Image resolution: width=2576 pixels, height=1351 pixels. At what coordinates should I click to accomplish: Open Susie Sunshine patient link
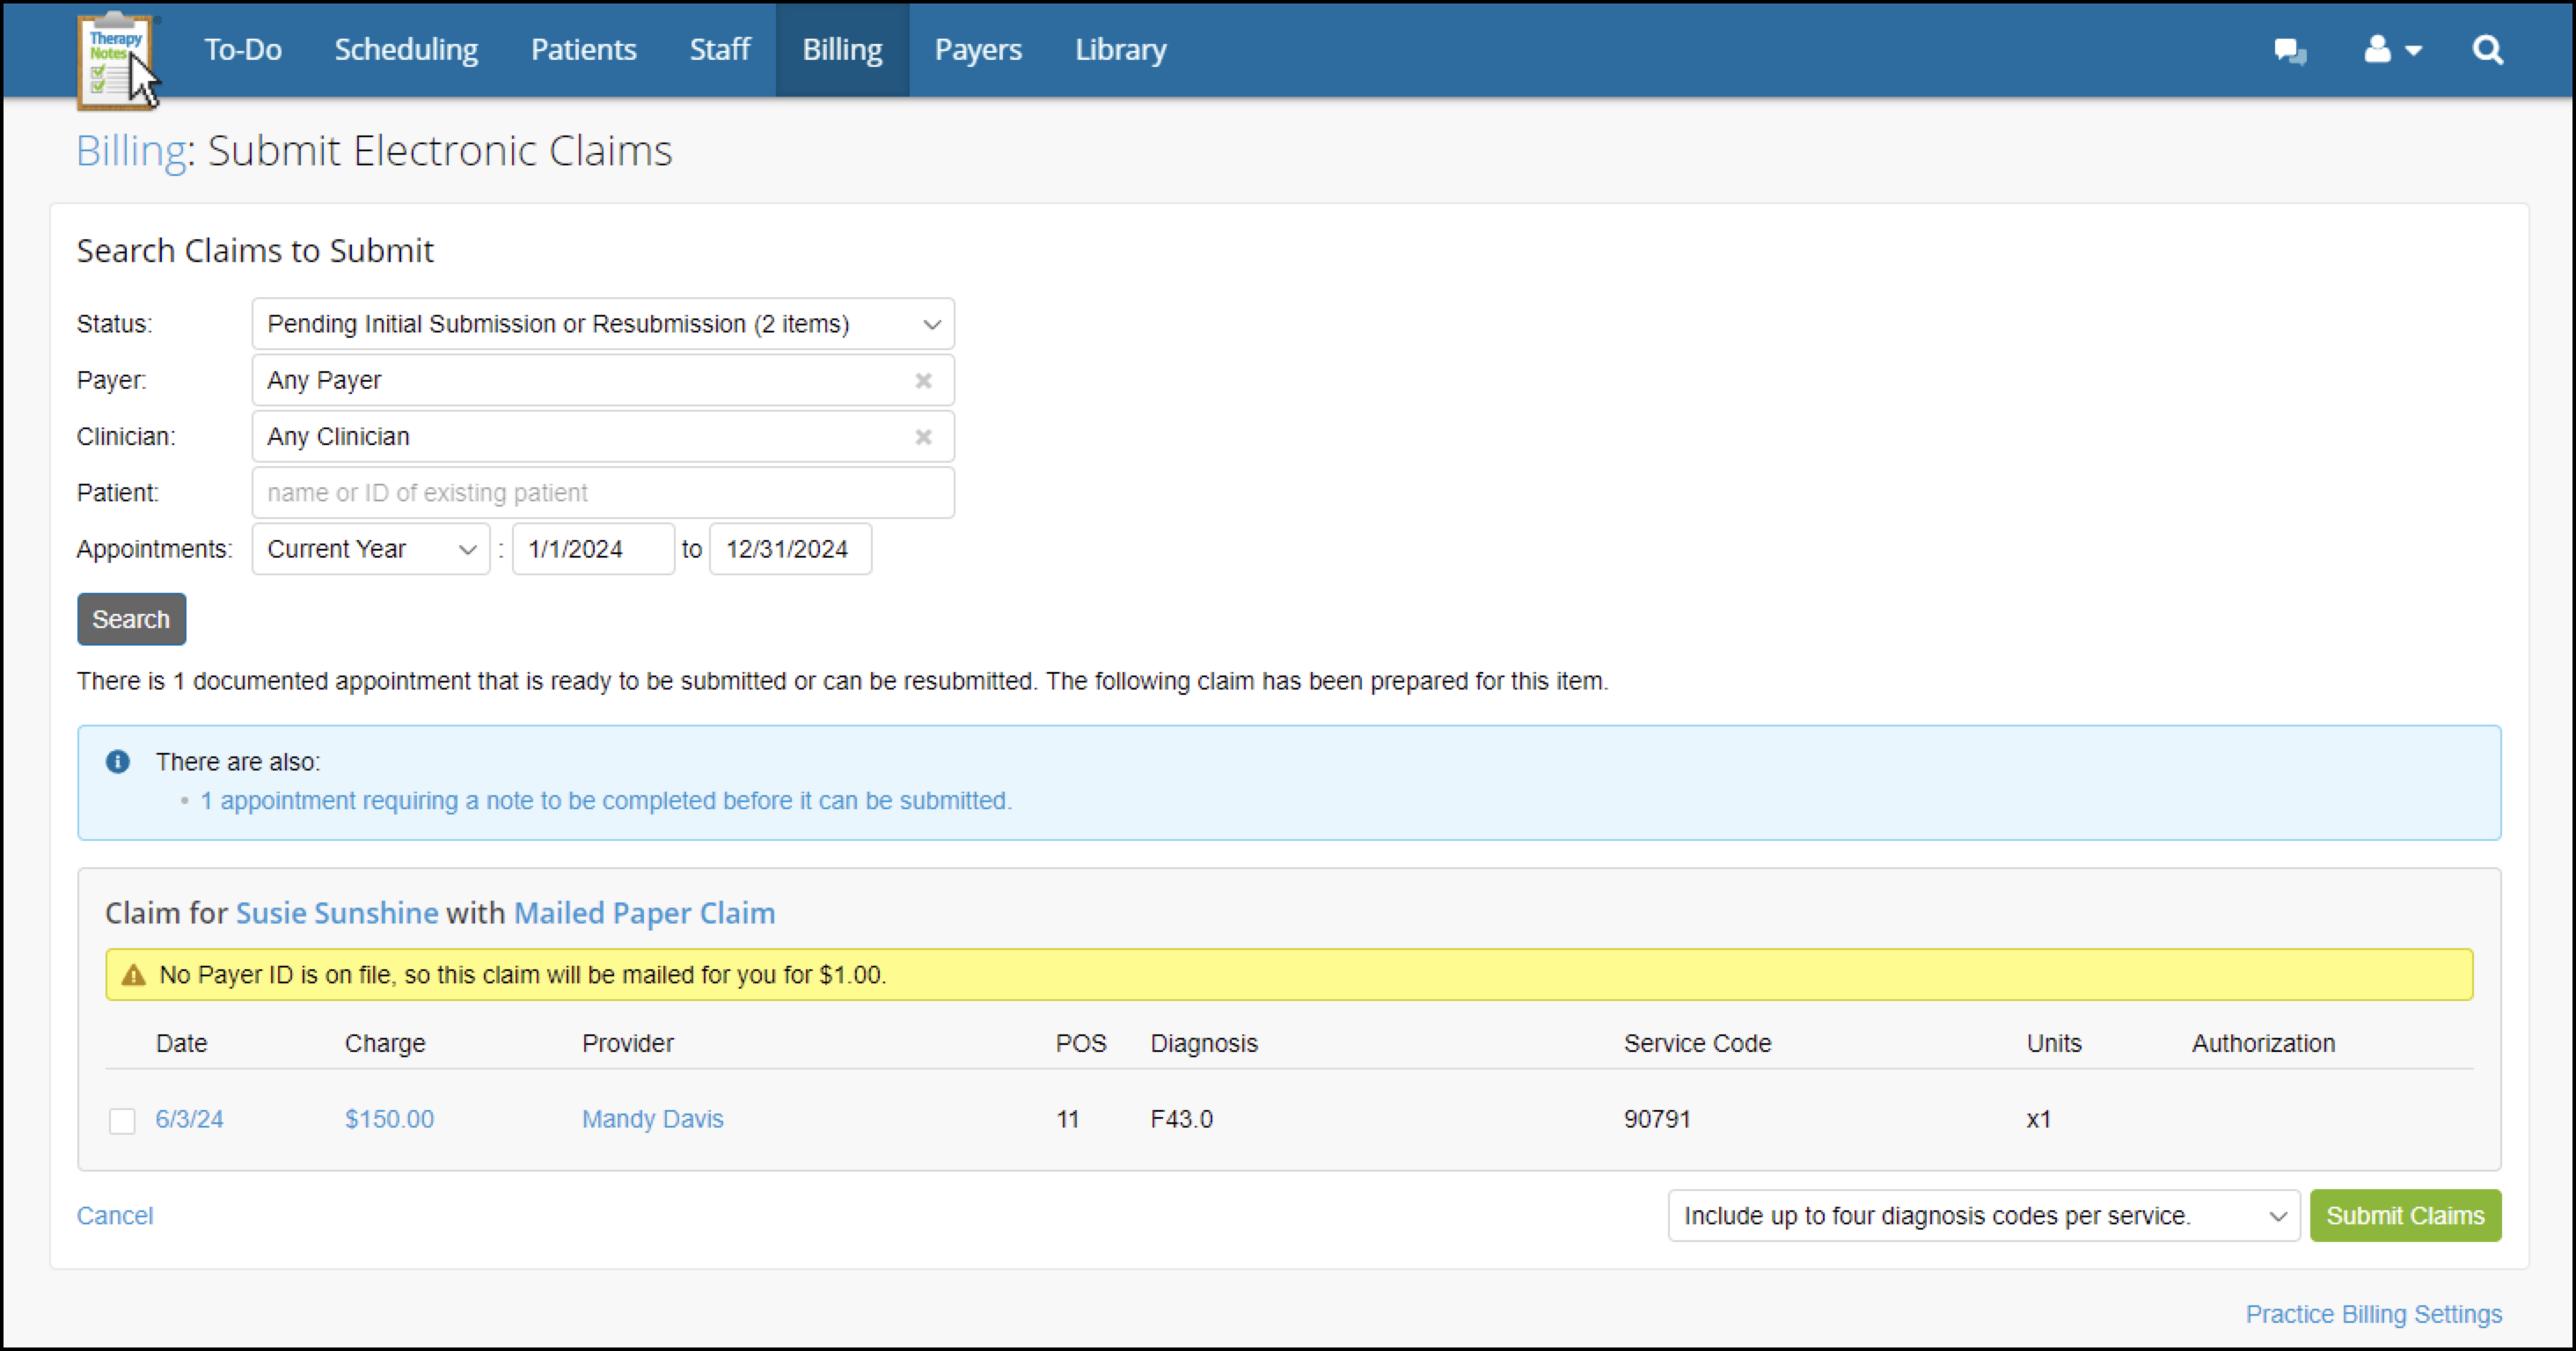(337, 913)
